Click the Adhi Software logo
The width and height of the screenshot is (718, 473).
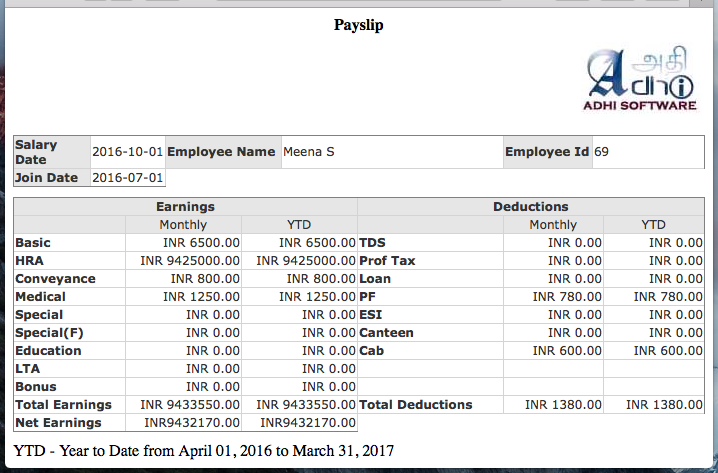[x=640, y=79]
